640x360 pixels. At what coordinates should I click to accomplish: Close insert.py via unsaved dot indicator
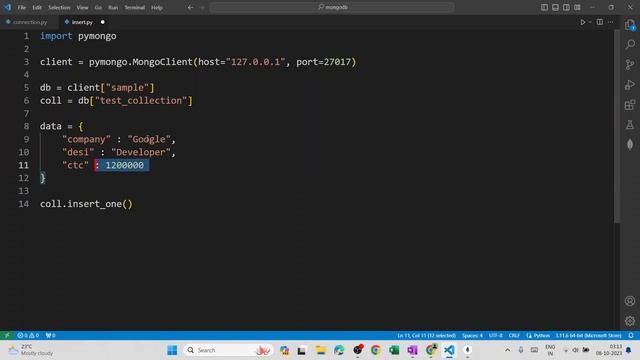[x=102, y=22]
